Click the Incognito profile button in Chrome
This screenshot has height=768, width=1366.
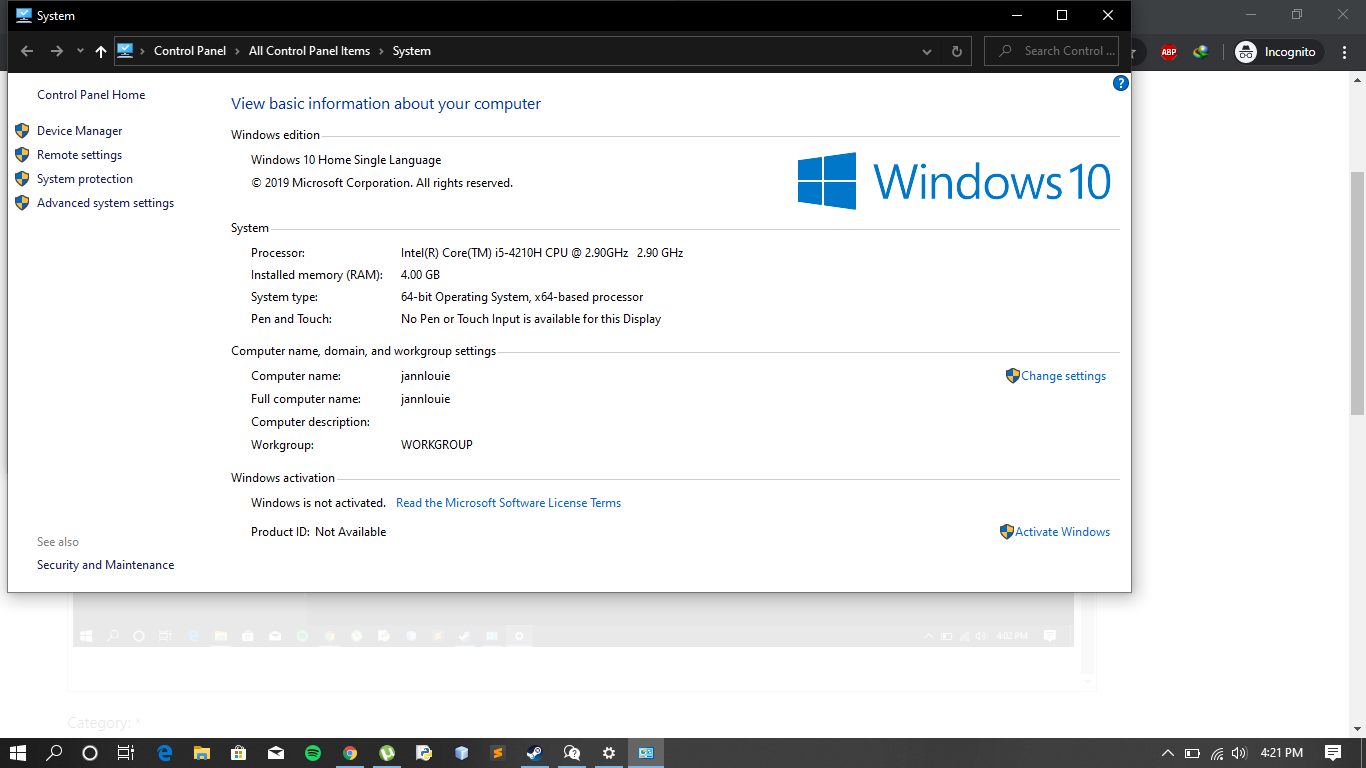(1279, 52)
